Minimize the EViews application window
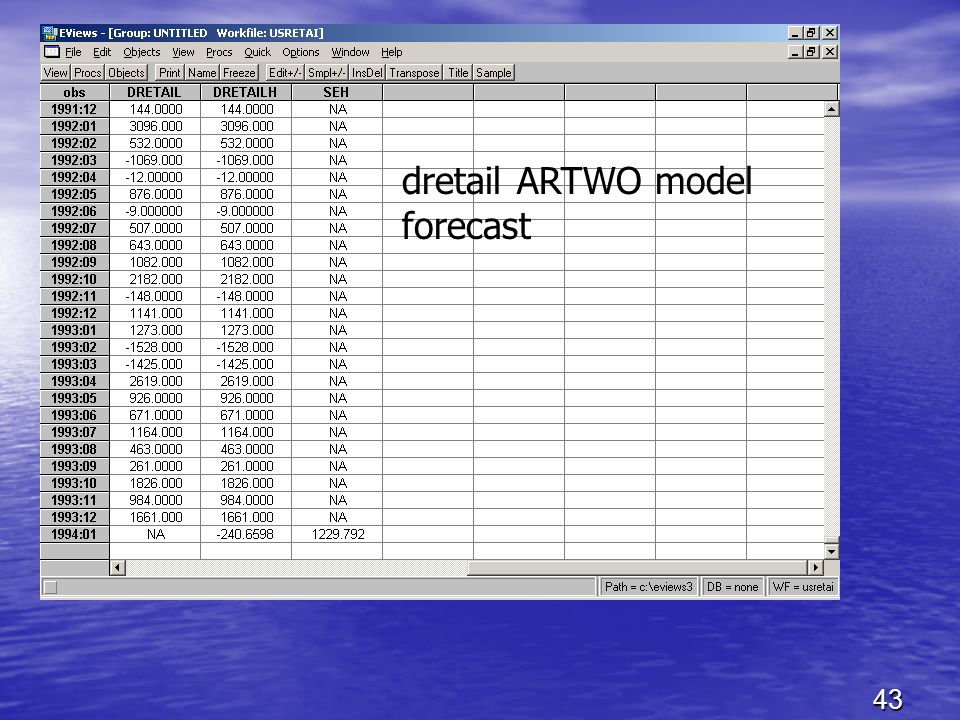Image resolution: width=960 pixels, height=720 pixels. [795, 33]
